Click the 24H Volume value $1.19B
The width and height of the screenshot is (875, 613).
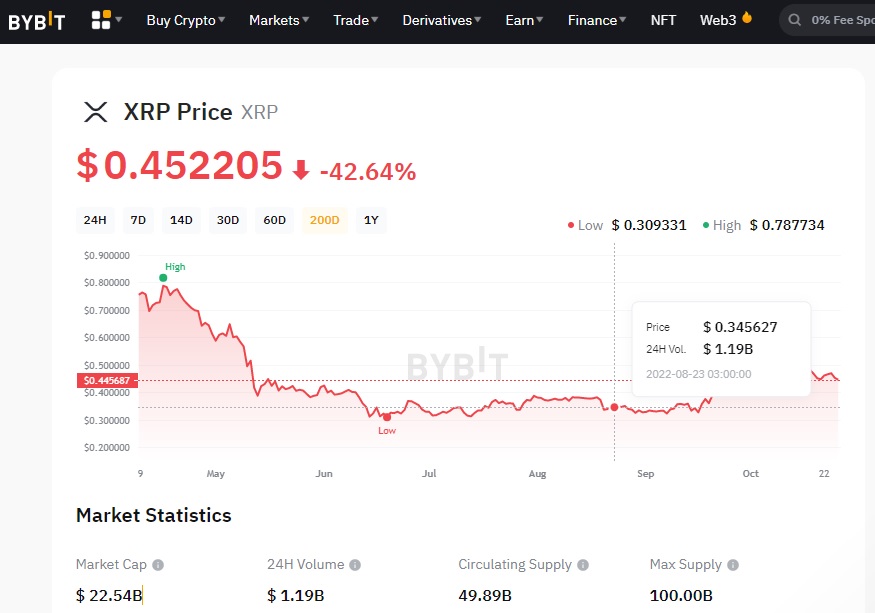coord(296,595)
